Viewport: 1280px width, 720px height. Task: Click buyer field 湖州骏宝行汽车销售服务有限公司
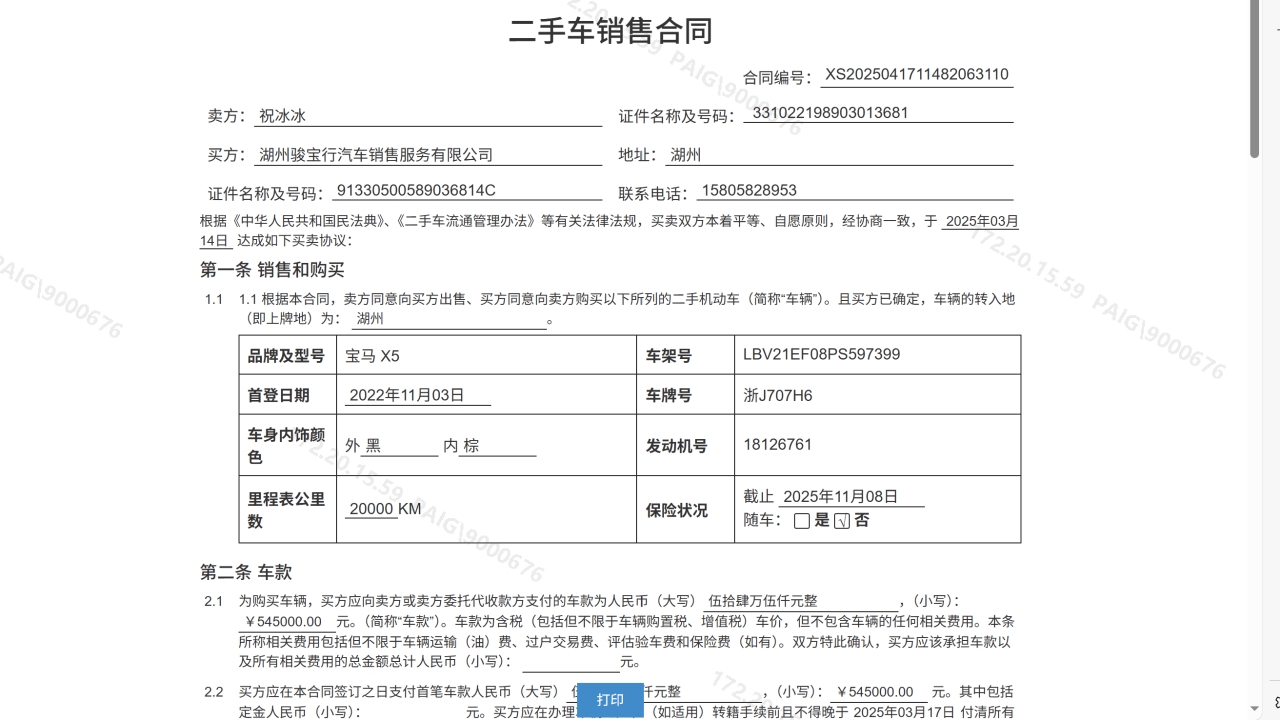coord(428,155)
